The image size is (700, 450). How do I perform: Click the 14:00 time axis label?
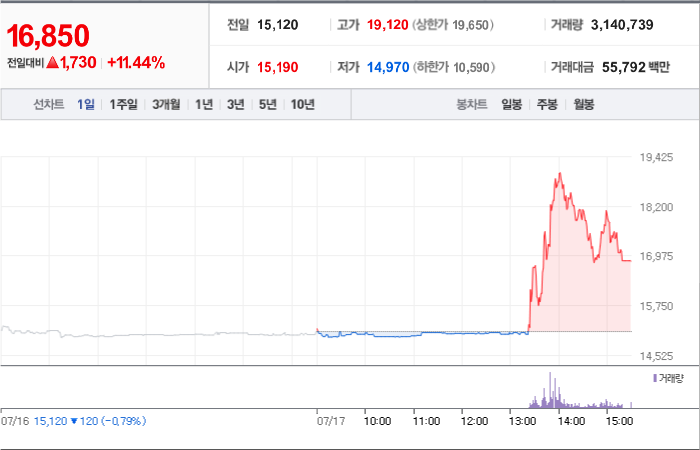tap(572, 421)
